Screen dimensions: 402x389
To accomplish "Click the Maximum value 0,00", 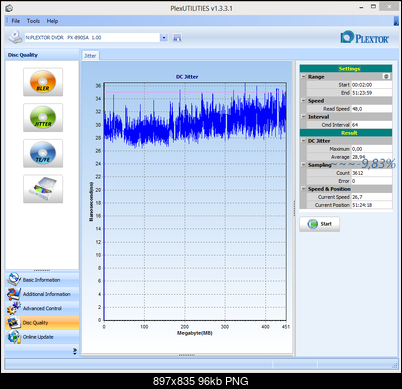I will pos(372,149).
